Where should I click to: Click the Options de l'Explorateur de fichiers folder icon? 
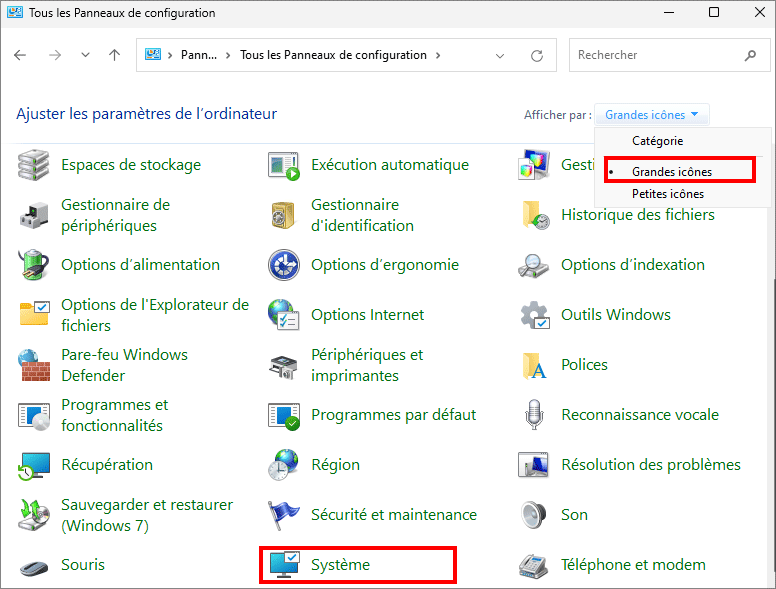tap(34, 313)
